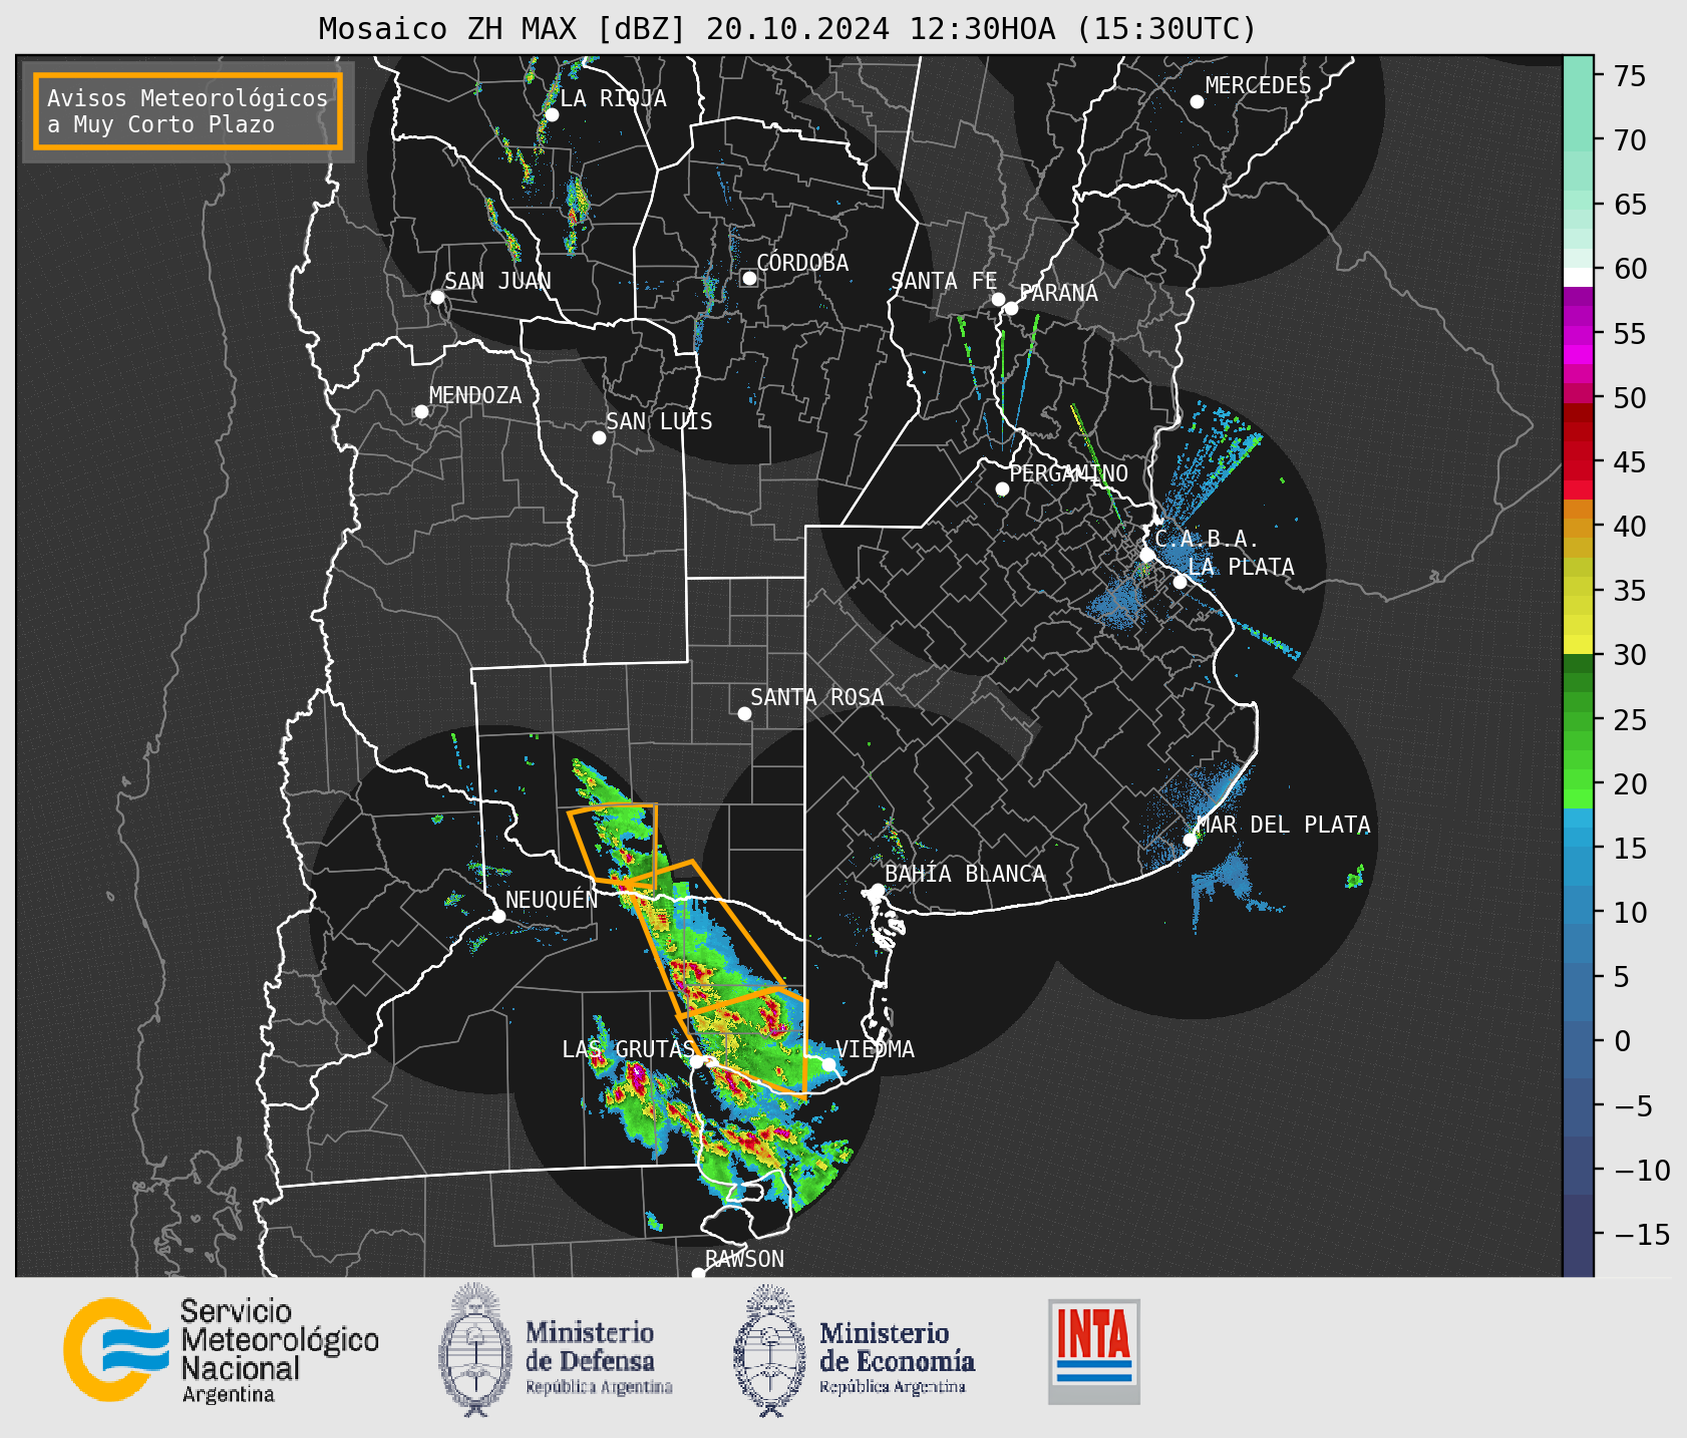Click the MERCEDES city marker dot
The image size is (1687, 1438).
pyautogui.click(x=1197, y=102)
